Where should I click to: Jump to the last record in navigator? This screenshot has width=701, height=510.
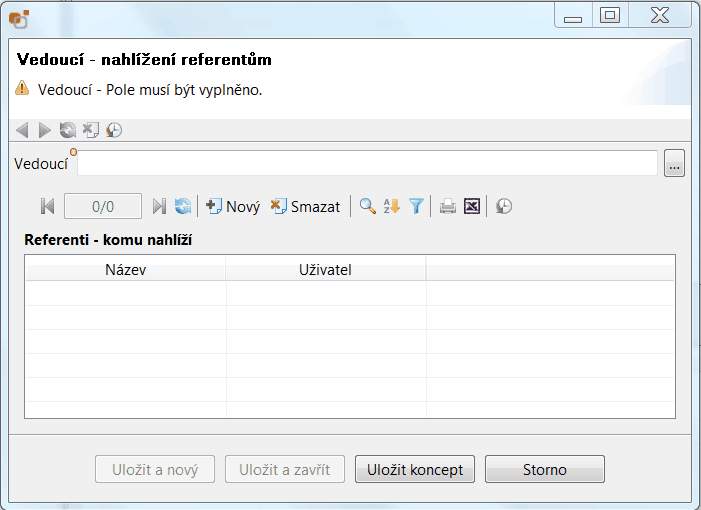[158, 207]
